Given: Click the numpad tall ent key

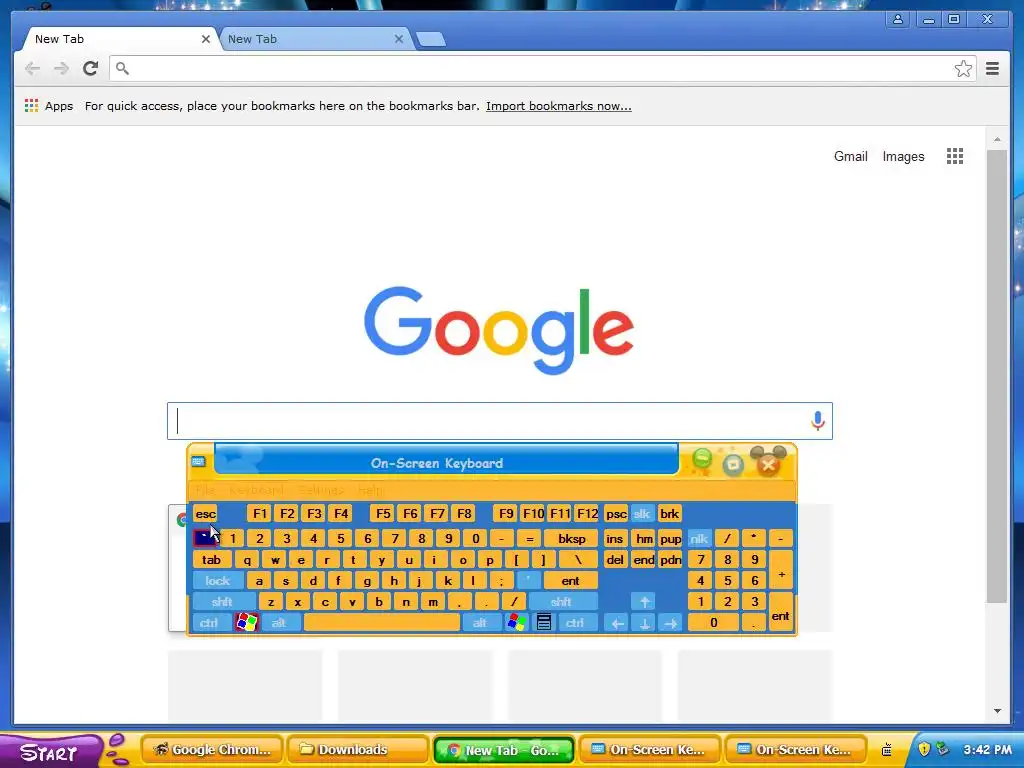Looking at the screenshot, I should coord(780,612).
